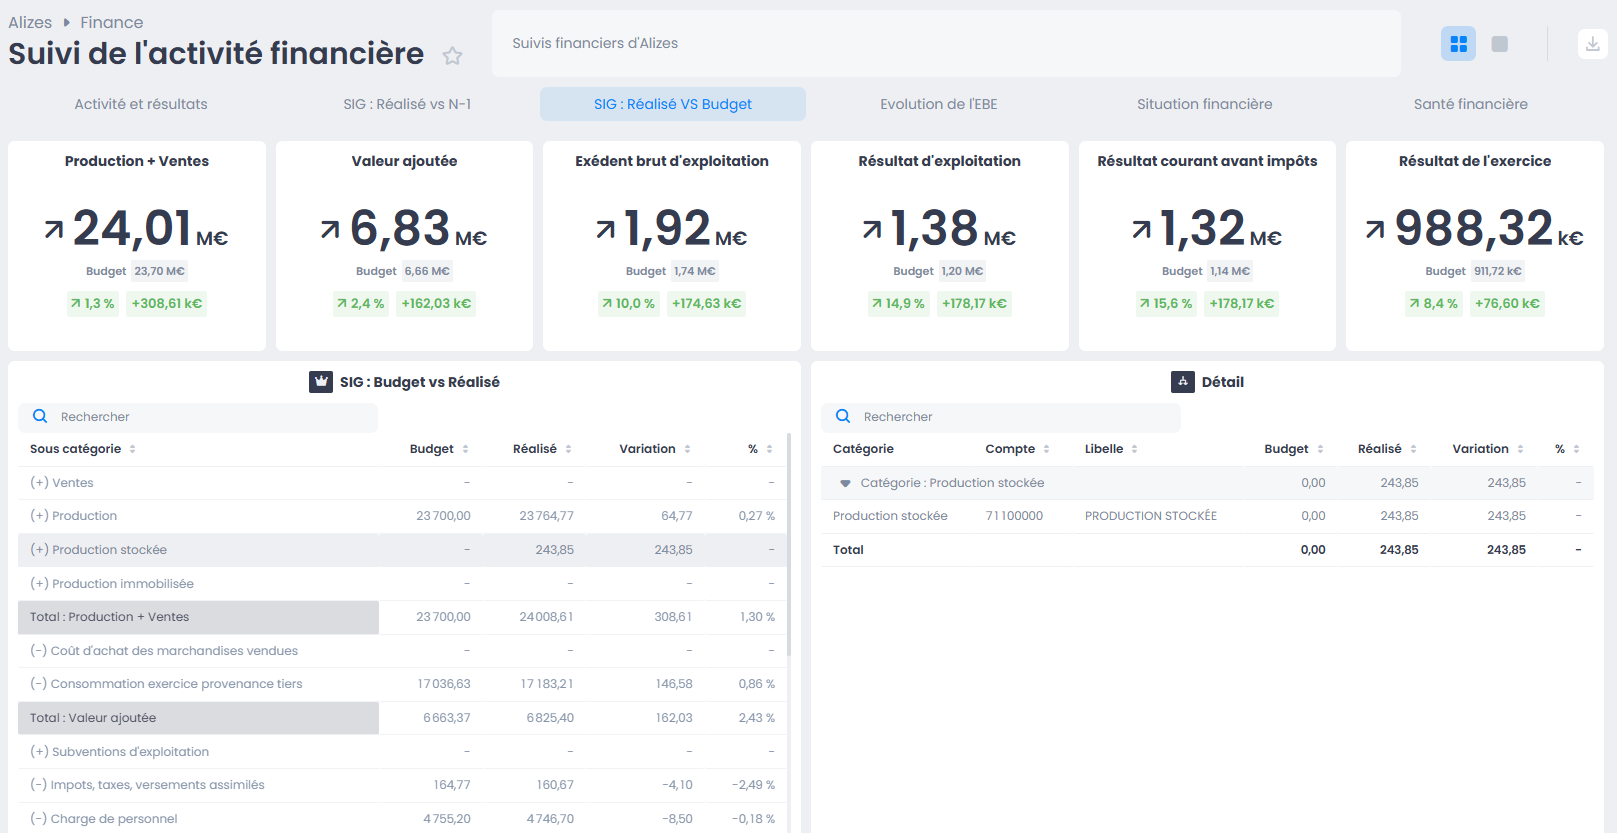The image size is (1617, 833).
Task: Switch to grid layout view
Action: pos(1458,44)
